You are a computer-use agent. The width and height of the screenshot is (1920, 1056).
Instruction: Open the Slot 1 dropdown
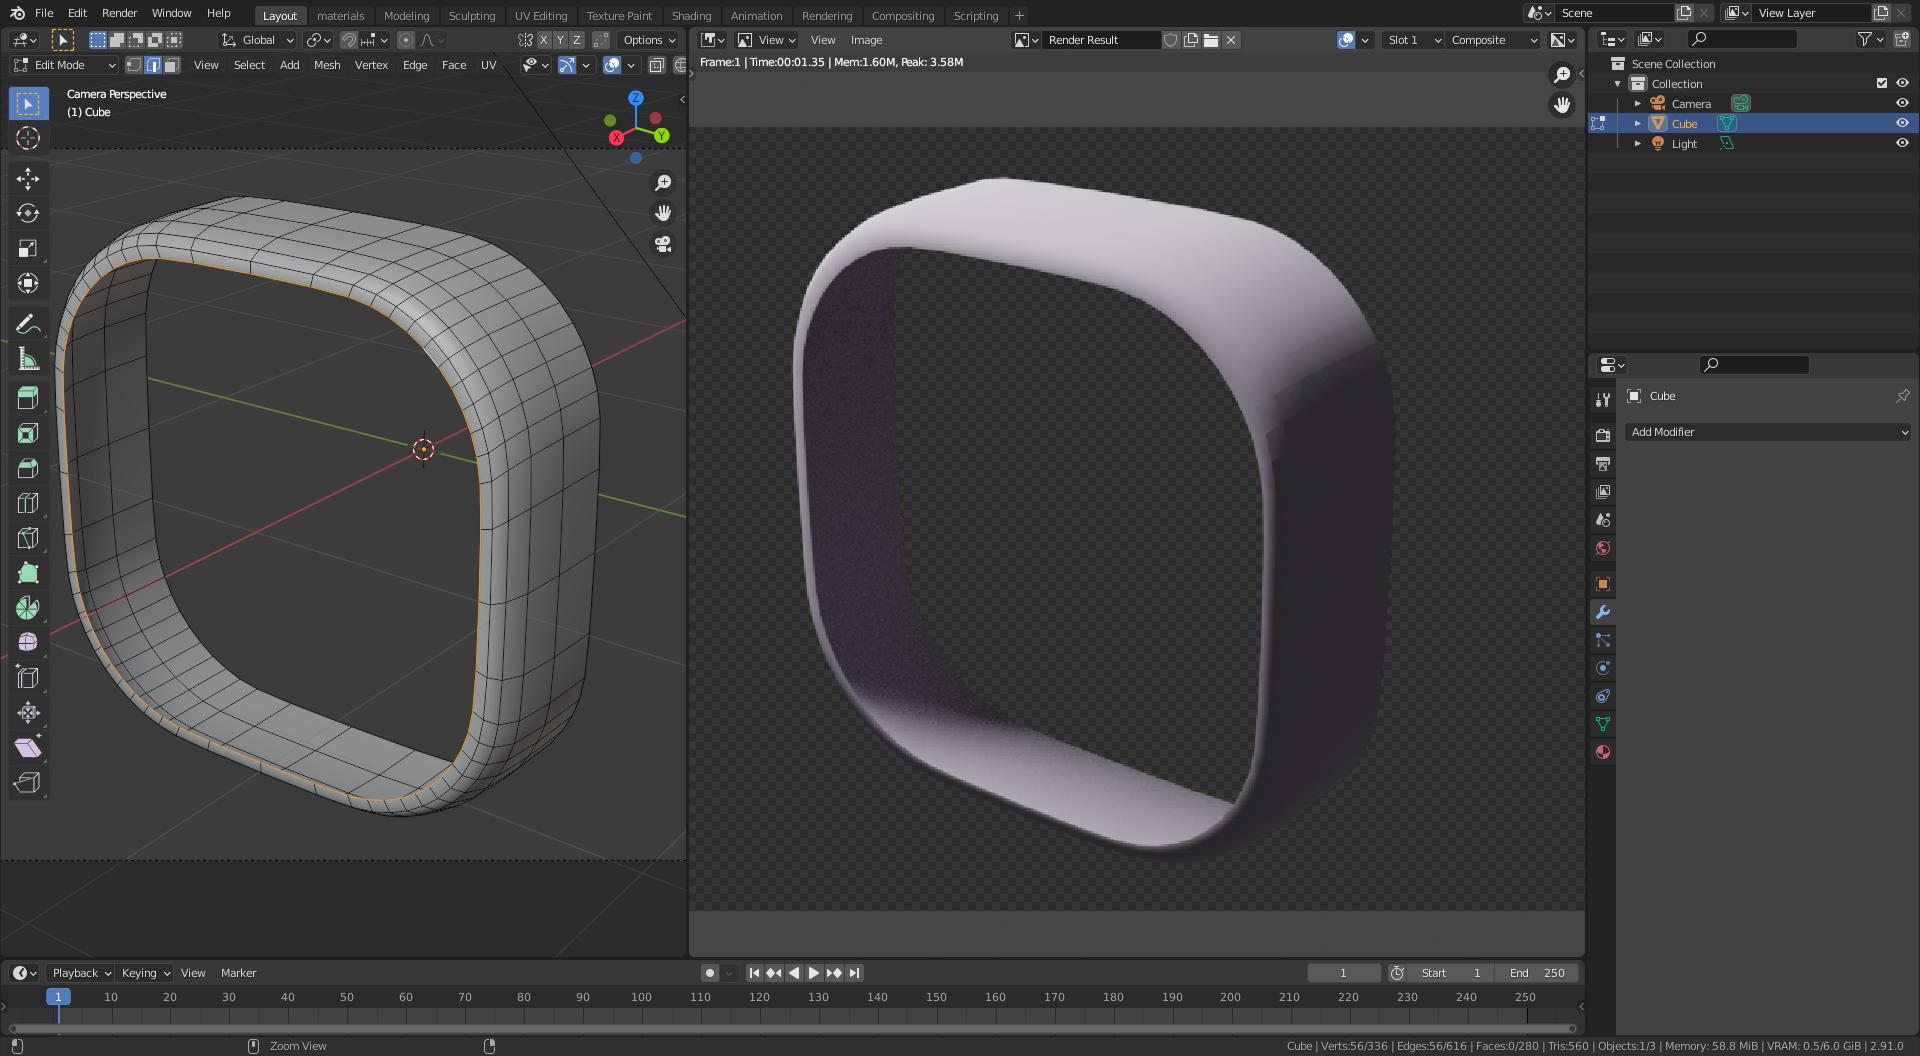(x=1413, y=40)
